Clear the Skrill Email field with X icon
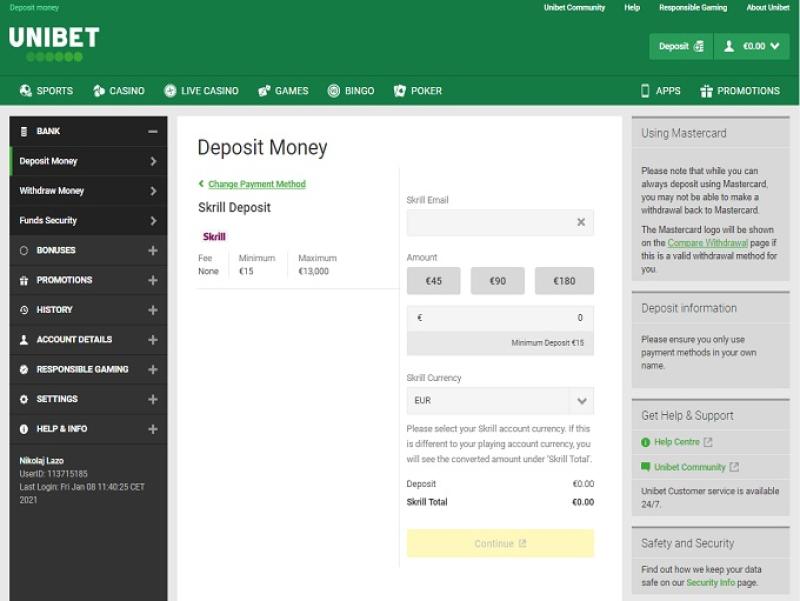The height and width of the screenshot is (601, 800). click(581, 222)
